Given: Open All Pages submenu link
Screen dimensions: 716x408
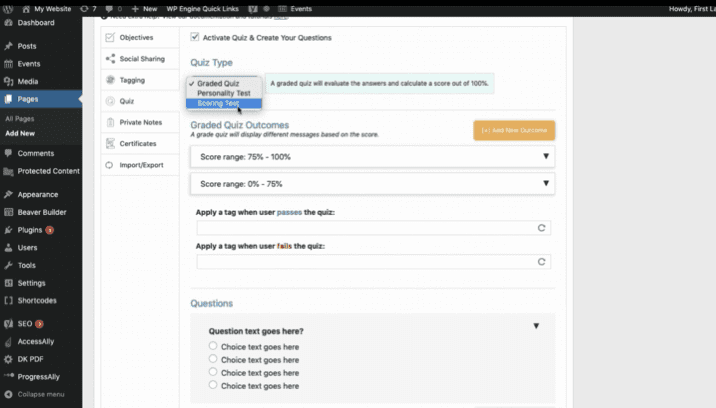Looking at the screenshot, I should pyautogui.click(x=20, y=119).
